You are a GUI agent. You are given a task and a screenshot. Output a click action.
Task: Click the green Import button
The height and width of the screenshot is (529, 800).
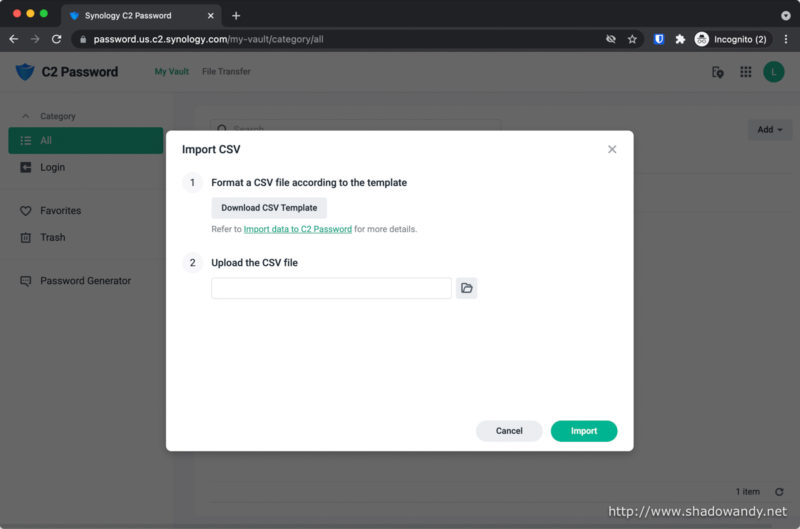click(x=584, y=431)
